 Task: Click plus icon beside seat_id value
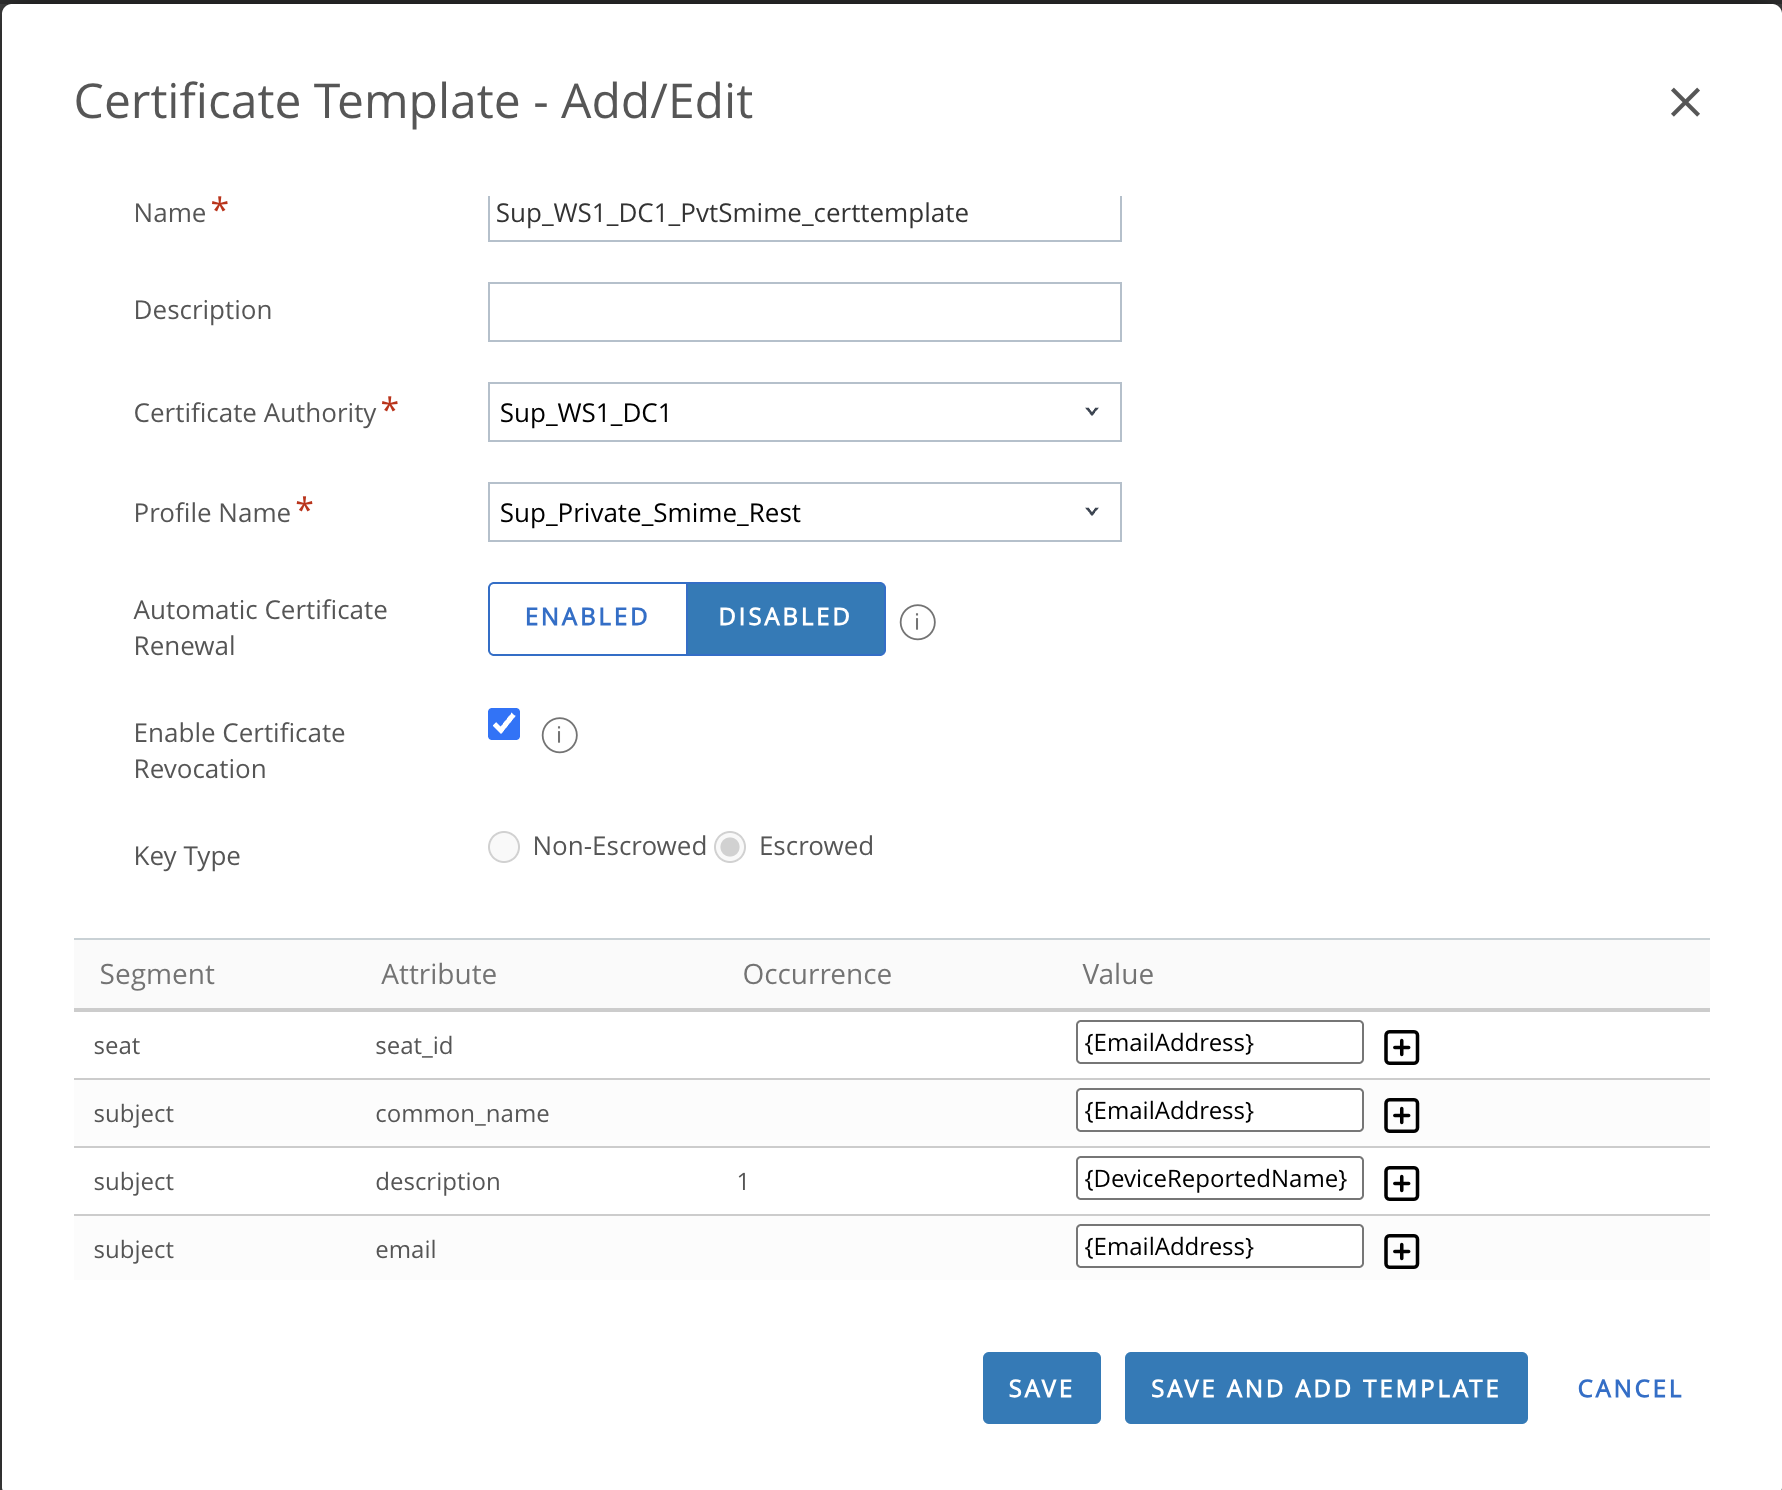click(x=1401, y=1047)
